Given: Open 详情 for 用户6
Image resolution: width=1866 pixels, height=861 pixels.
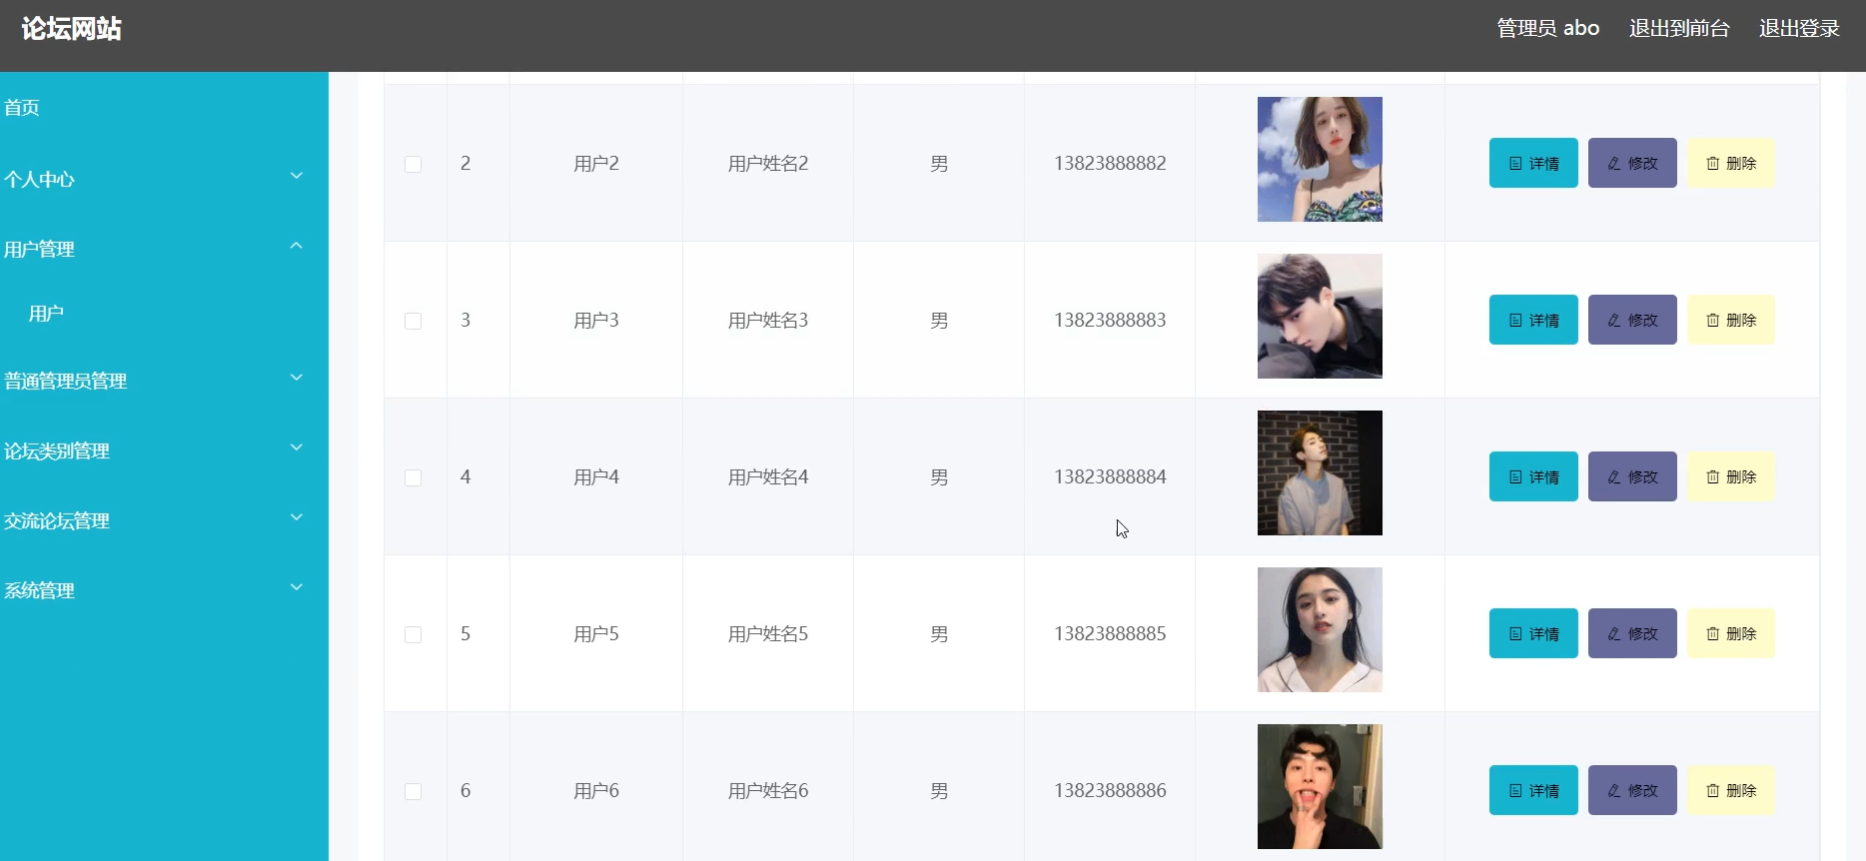Looking at the screenshot, I should tap(1533, 790).
